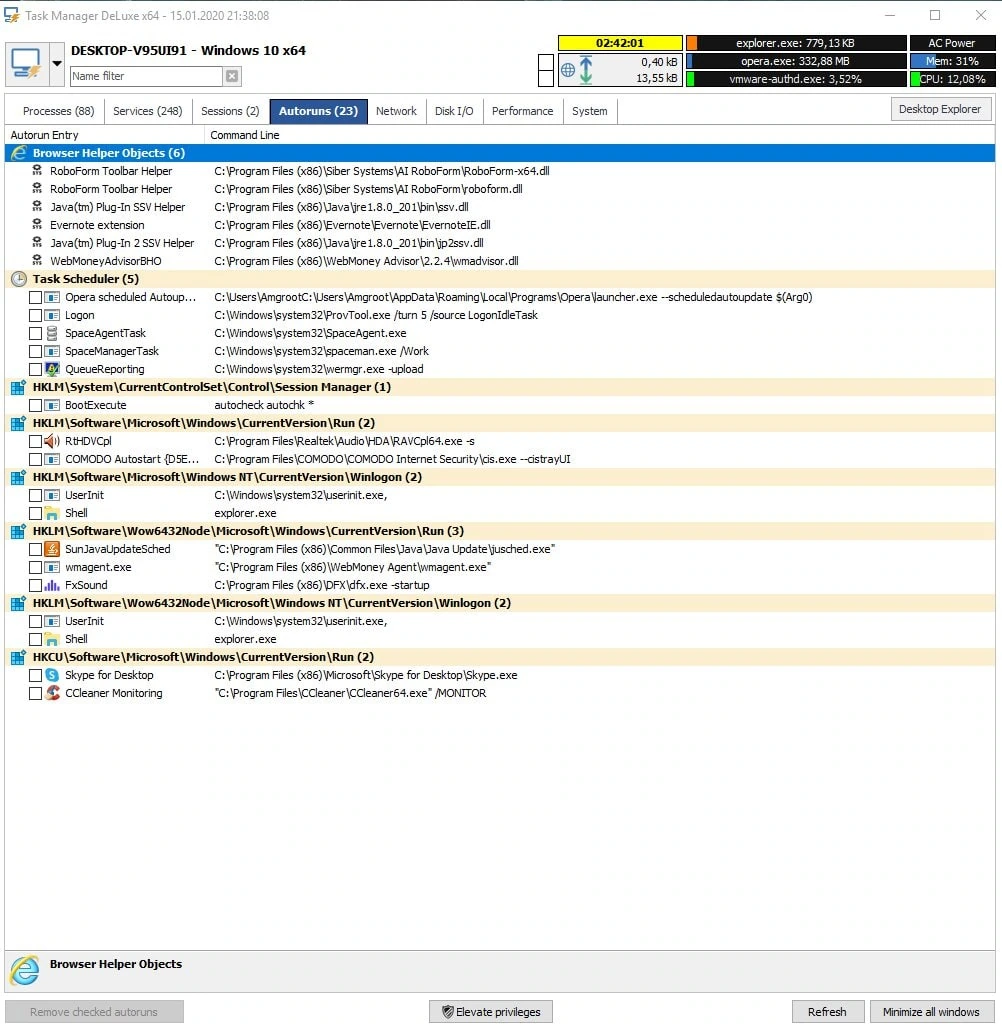Click the Autorun Entry column header

104,135
